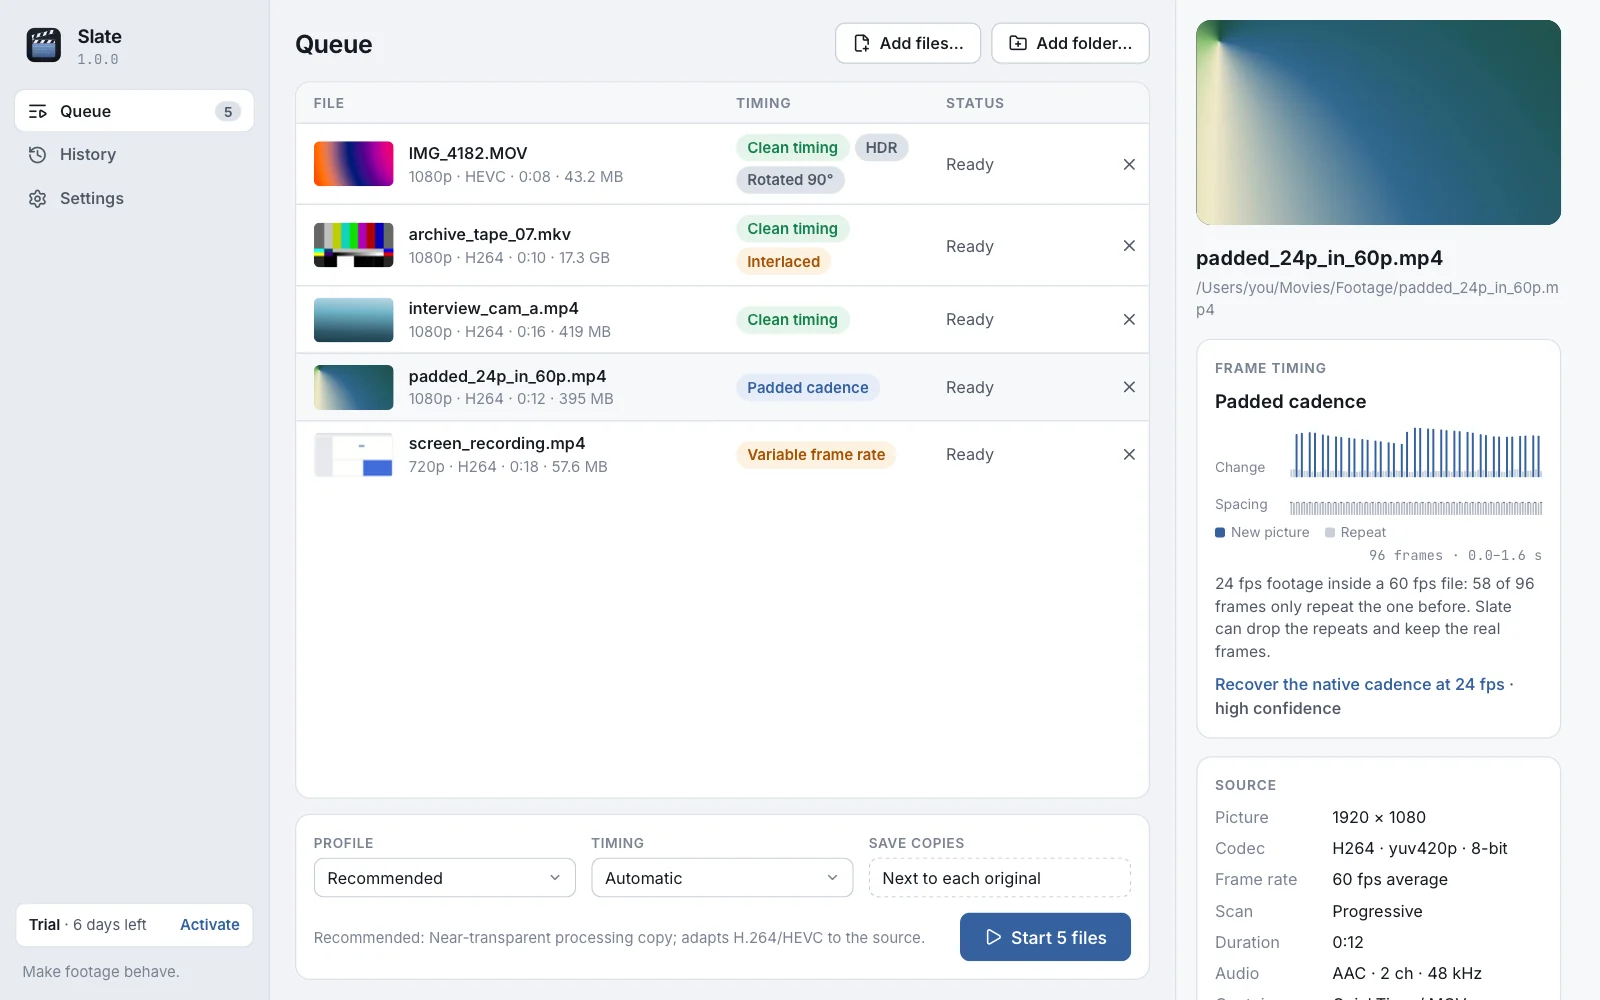Remove archive_tape_07.mkv with its X icon
This screenshot has height=1000, width=1600.
tap(1129, 246)
